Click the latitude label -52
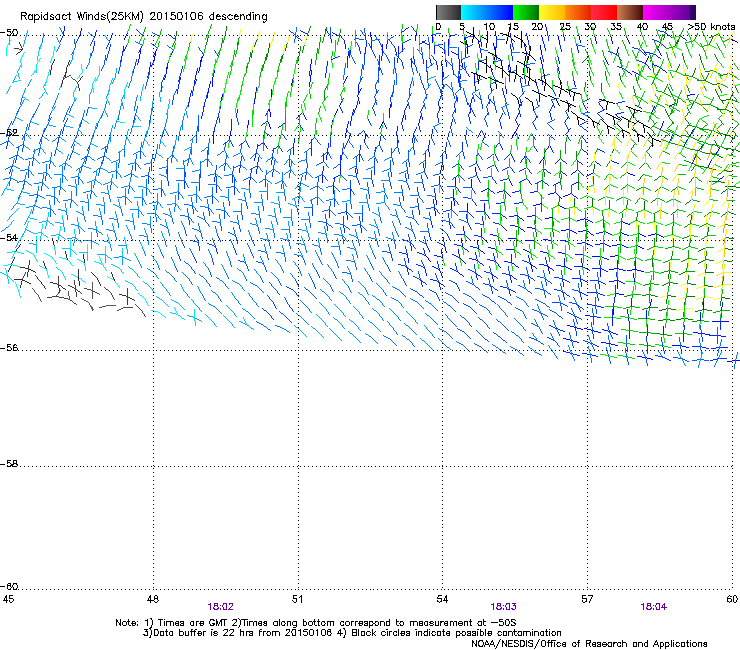Screen dimensions: 740x650 [9, 133]
